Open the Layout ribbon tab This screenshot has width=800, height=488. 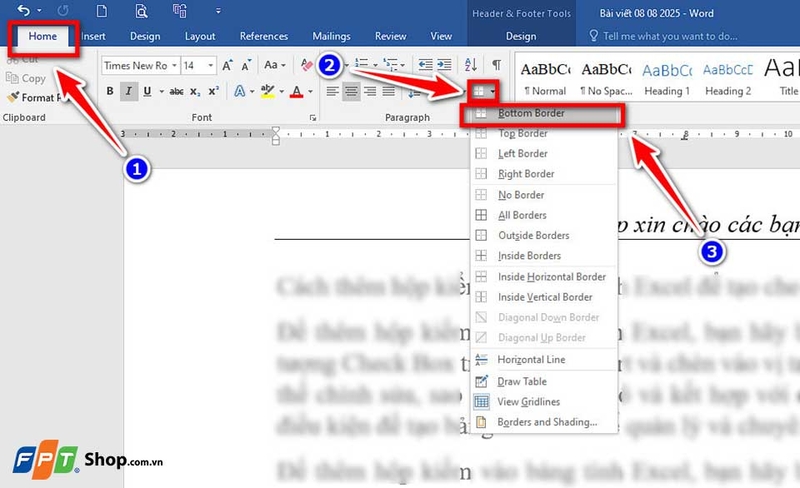[x=200, y=36]
